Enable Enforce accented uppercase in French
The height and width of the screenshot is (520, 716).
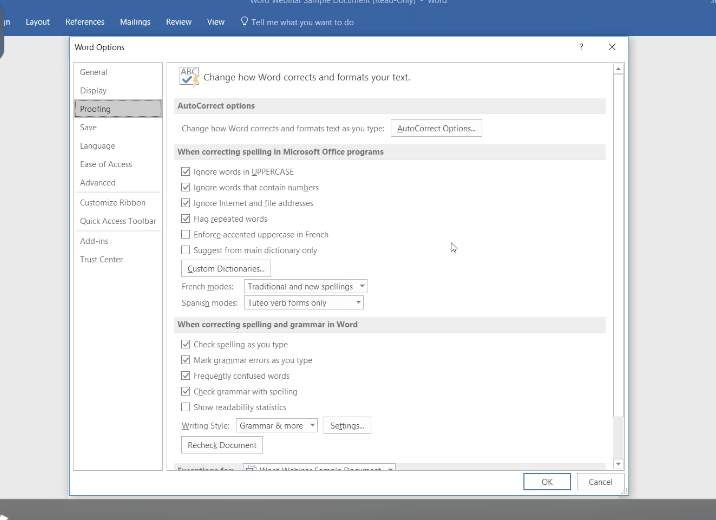(x=185, y=234)
